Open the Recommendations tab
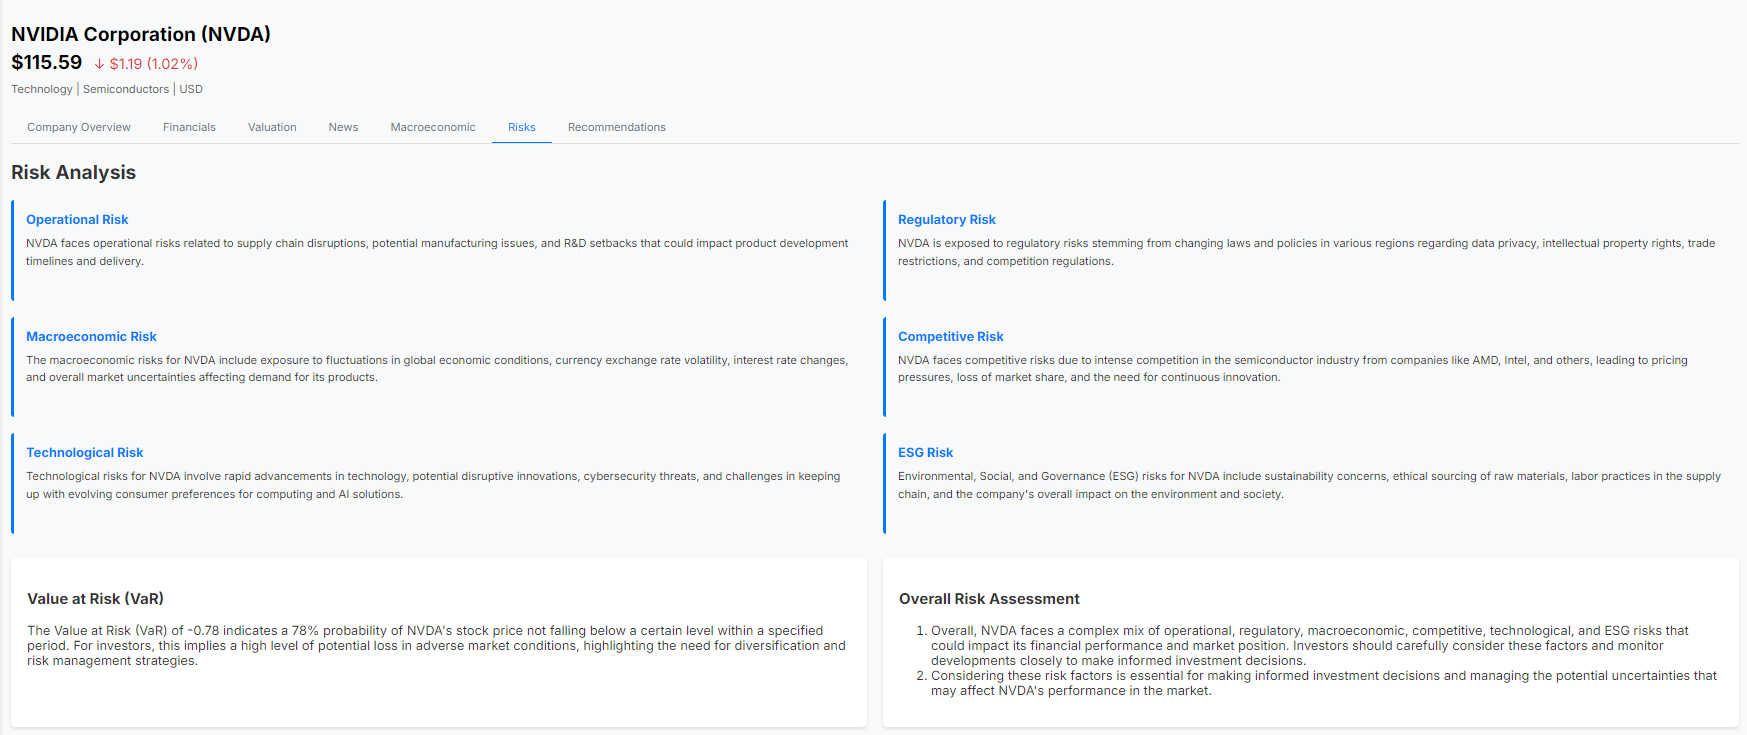The height and width of the screenshot is (735, 1747). (x=617, y=127)
